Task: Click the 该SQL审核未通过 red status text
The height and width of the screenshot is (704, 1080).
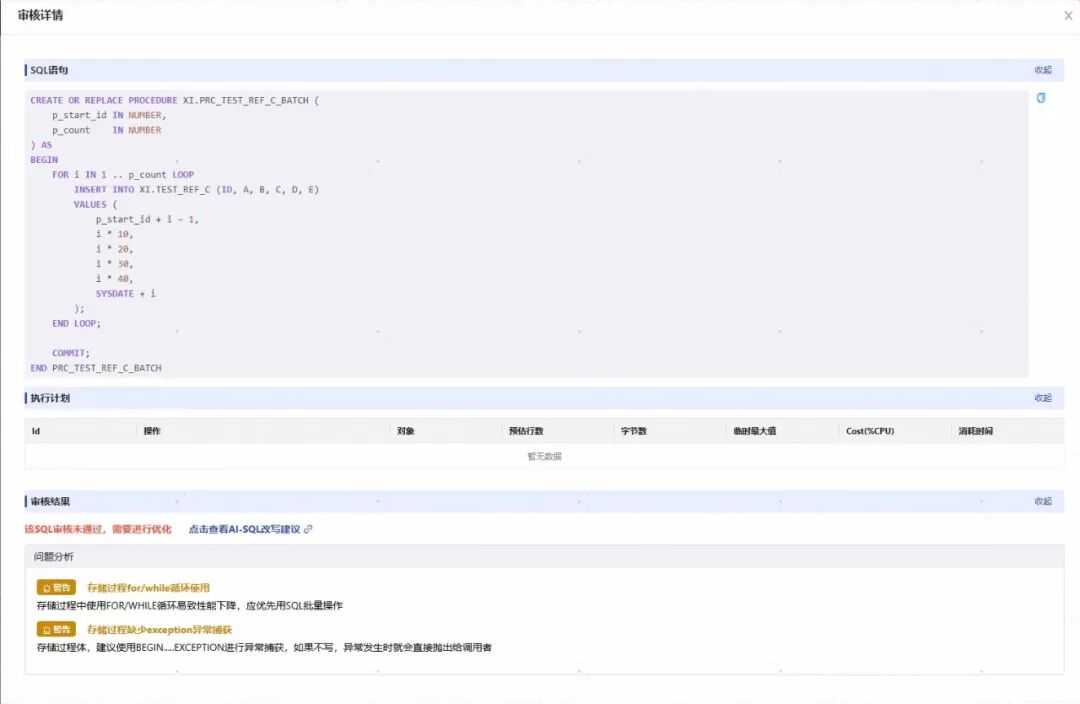Action: pos(98,529)
